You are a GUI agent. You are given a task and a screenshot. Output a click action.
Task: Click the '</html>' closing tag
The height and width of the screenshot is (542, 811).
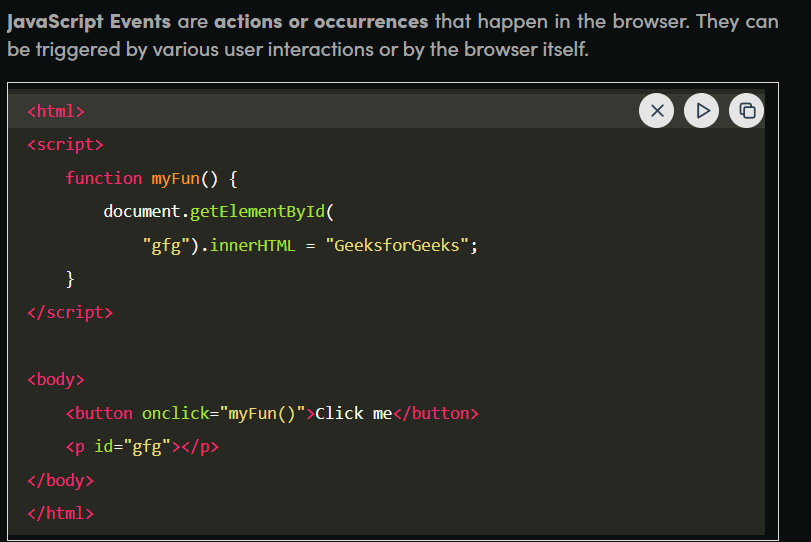coord(61,514)
